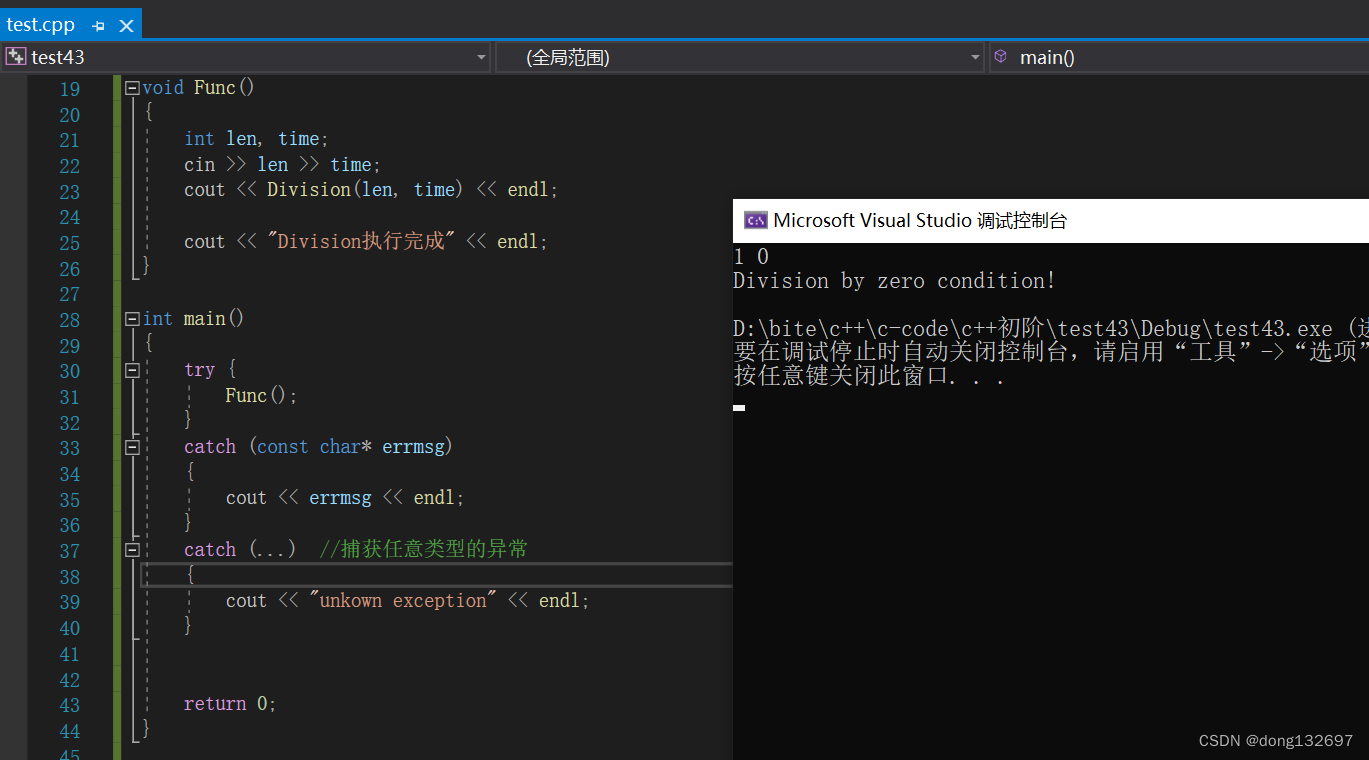Collapse the catch (const char* errmsg) block
Screen dimensions: 1369x760
coord(132,447)
